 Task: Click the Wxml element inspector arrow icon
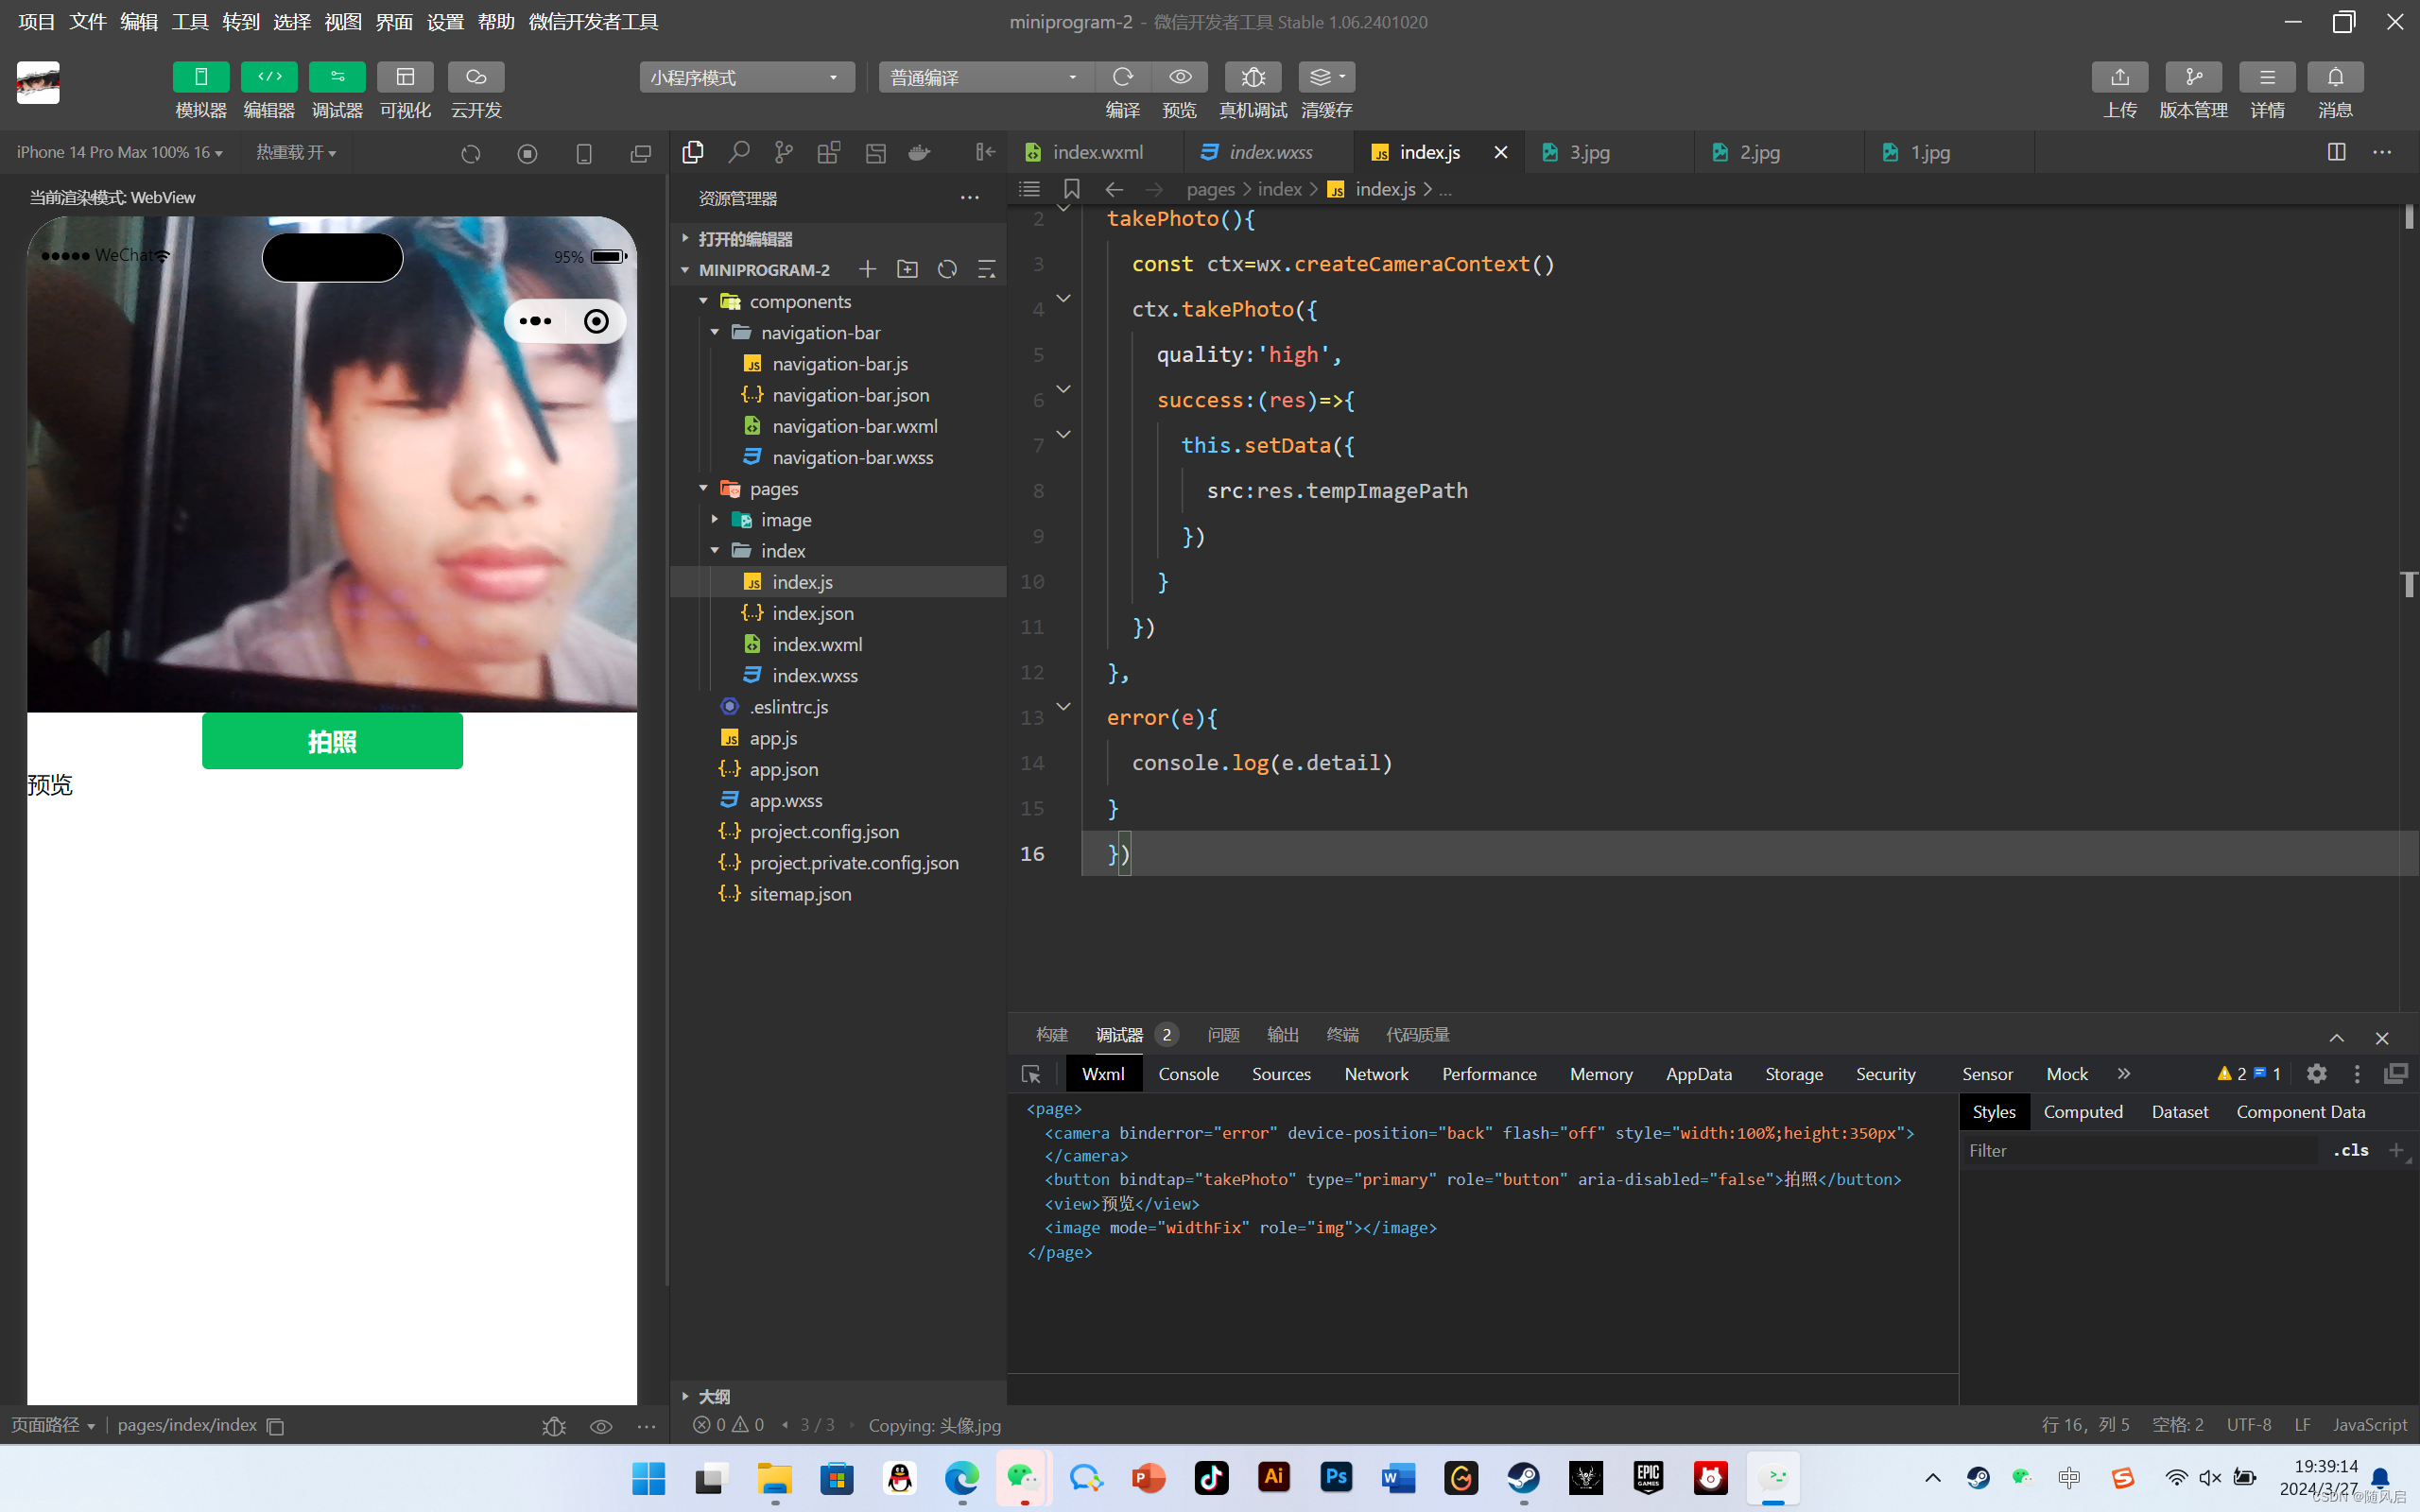point(1031,1074)
